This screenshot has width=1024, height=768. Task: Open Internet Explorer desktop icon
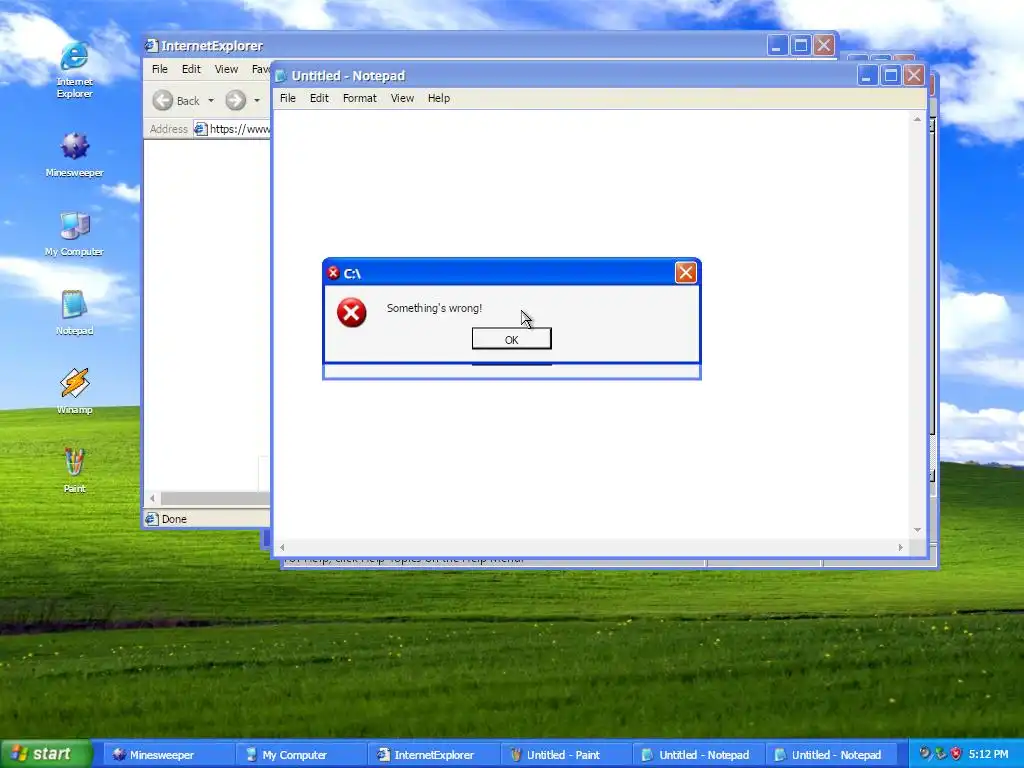(x=74, y=69)
